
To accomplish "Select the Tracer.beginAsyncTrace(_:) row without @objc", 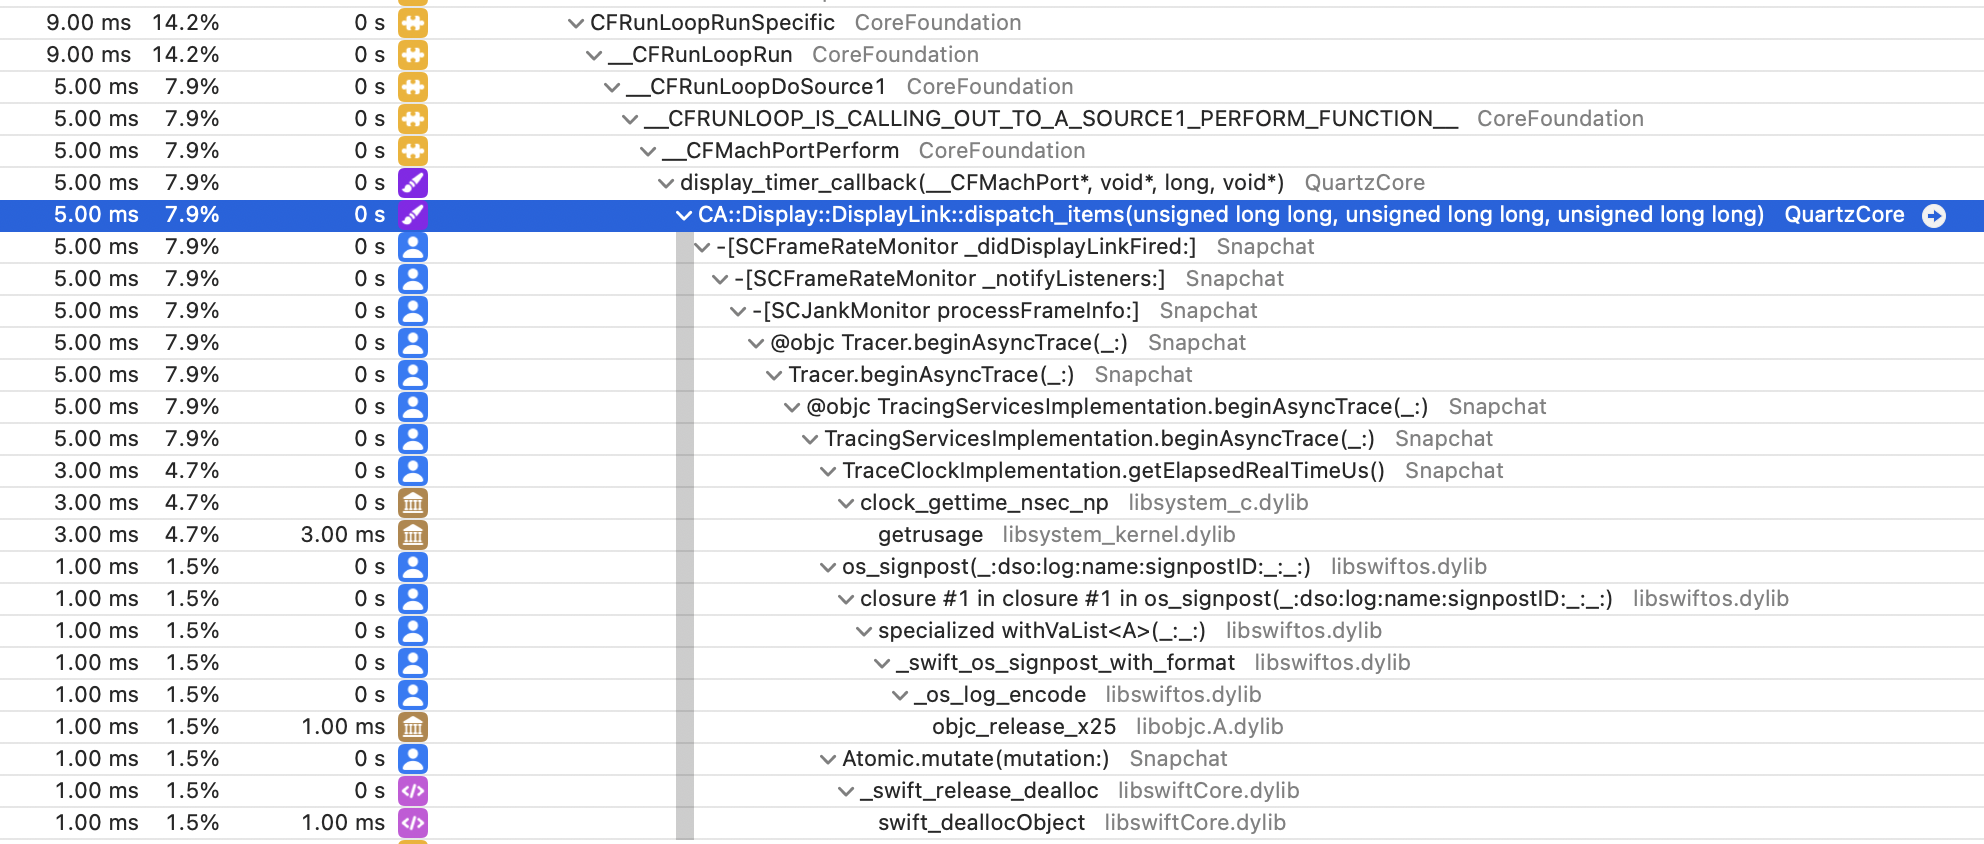I will [992, 375].
